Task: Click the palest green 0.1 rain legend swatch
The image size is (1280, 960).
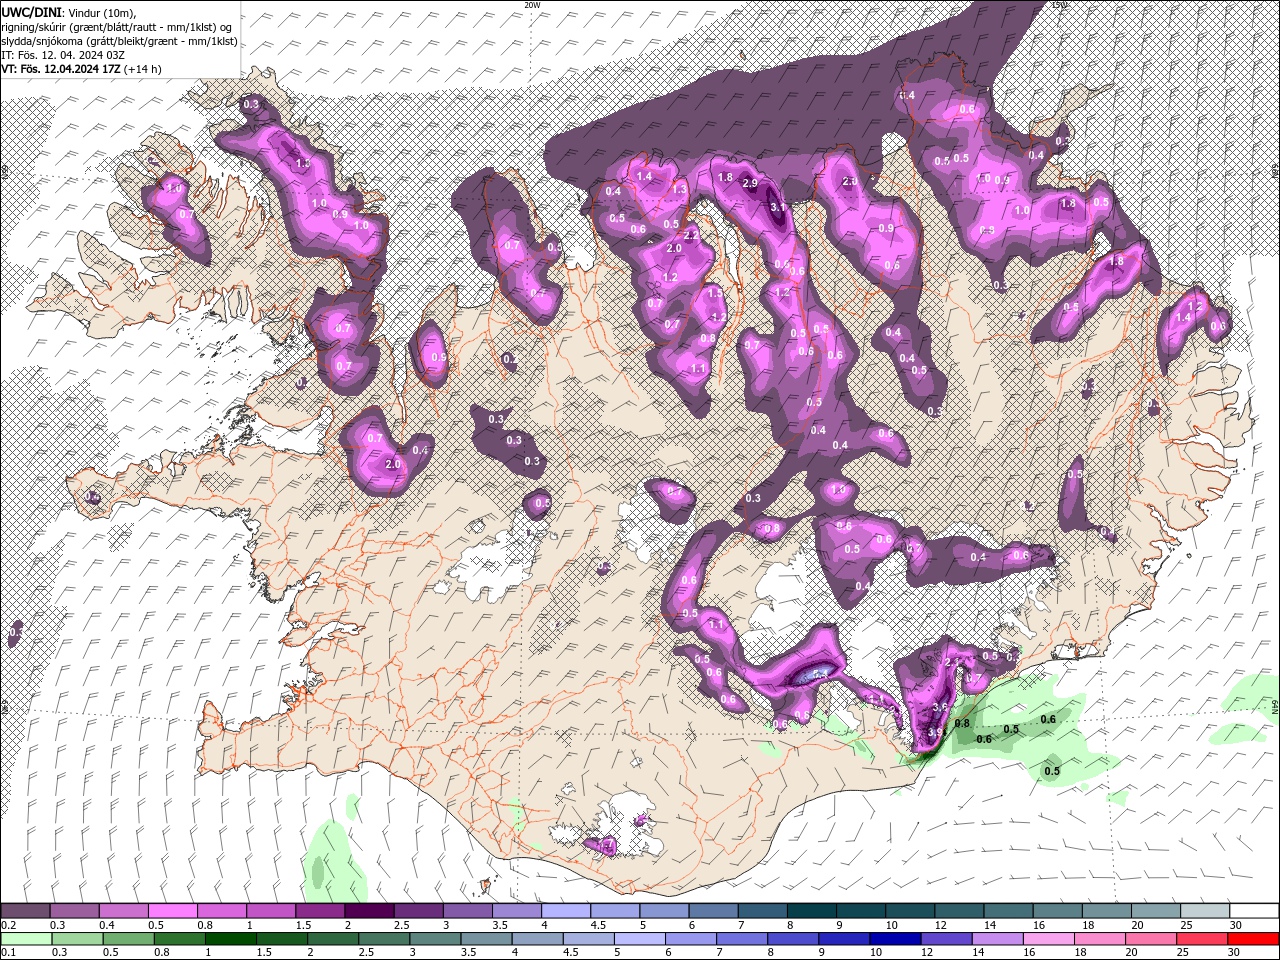Action: tap(27, 939)
